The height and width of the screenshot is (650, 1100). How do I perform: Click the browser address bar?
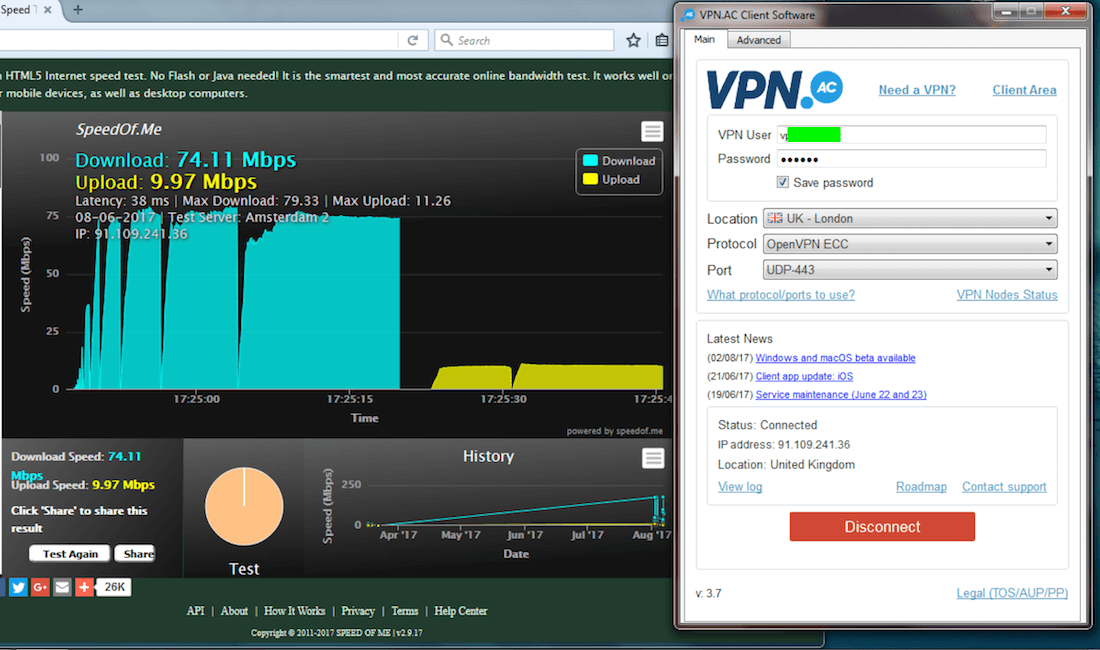click(200, 40)
